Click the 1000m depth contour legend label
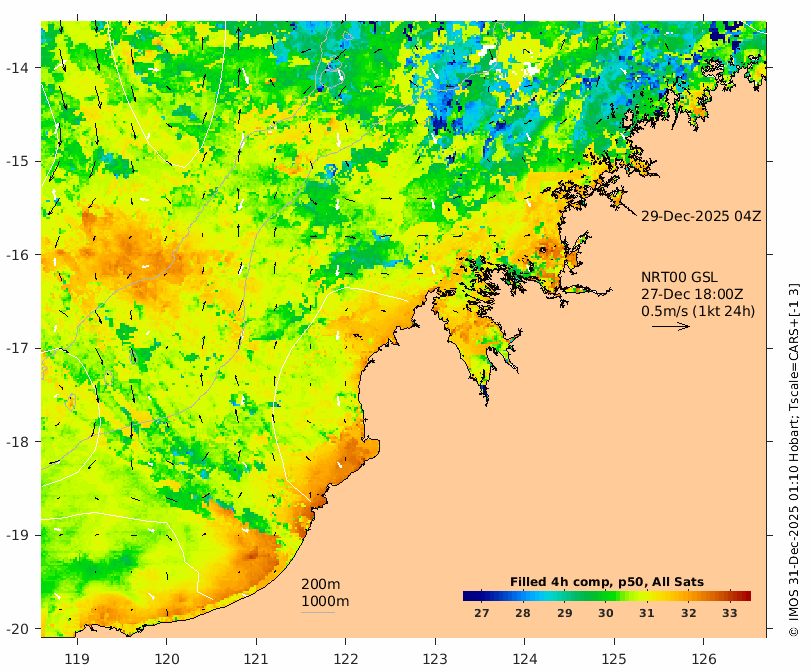810x672 pixels. [325, 601]
